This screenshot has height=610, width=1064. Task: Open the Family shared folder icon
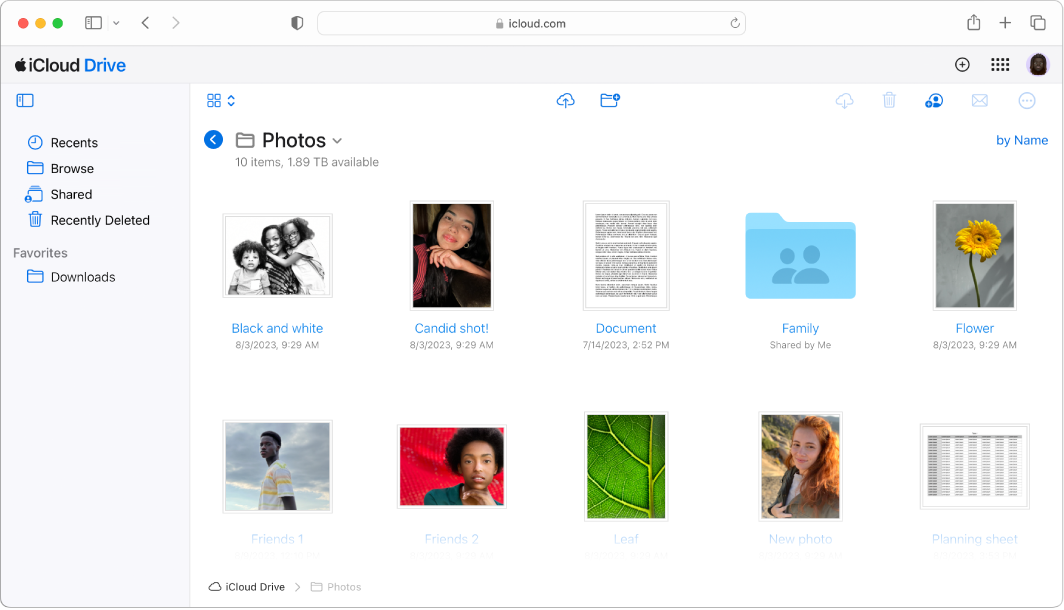[x=800, y=256]
